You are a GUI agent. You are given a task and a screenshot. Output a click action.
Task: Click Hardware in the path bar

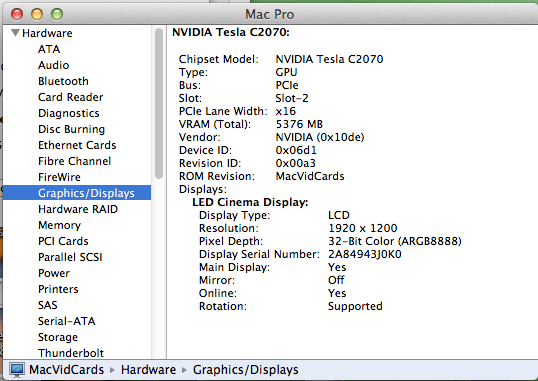click(x=149, y=370)
